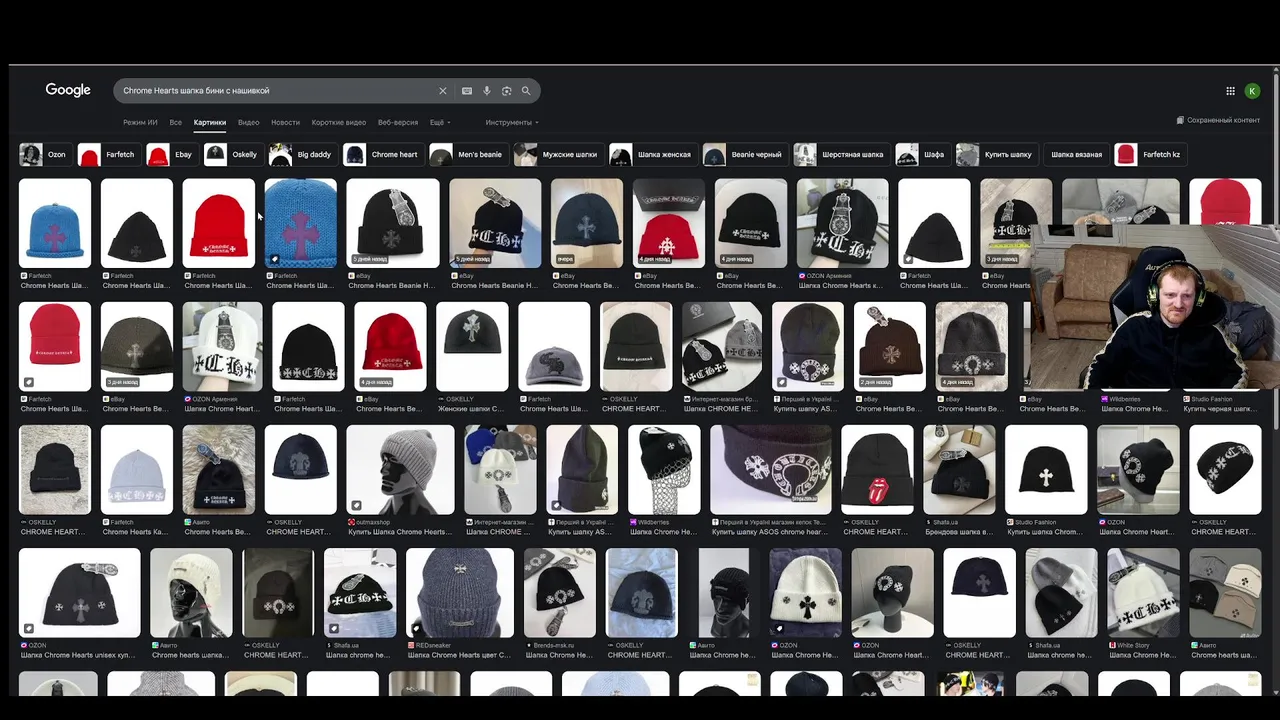Open the caption Женские шапки С...
1280x720 pixels.
coord(472,409)
